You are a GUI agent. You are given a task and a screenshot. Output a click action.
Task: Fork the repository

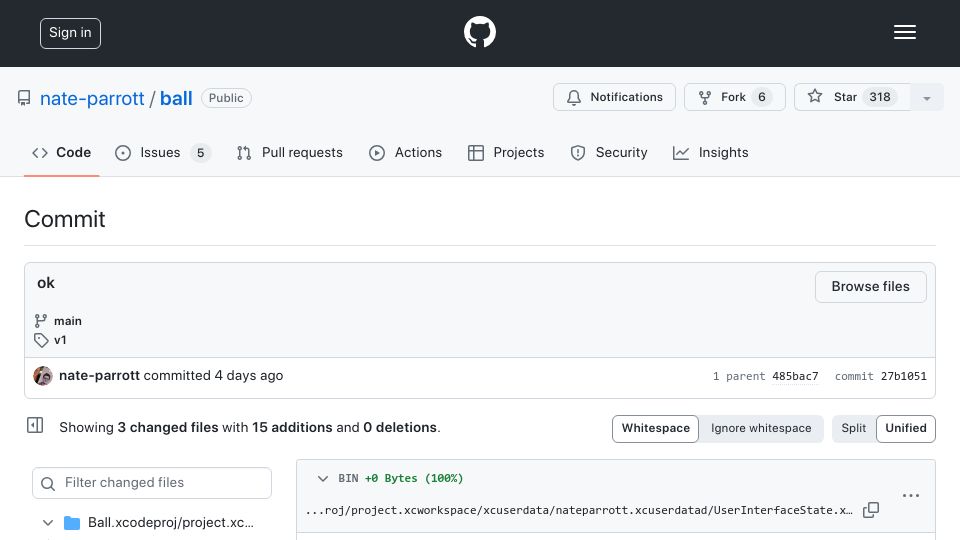pos(735,97)
